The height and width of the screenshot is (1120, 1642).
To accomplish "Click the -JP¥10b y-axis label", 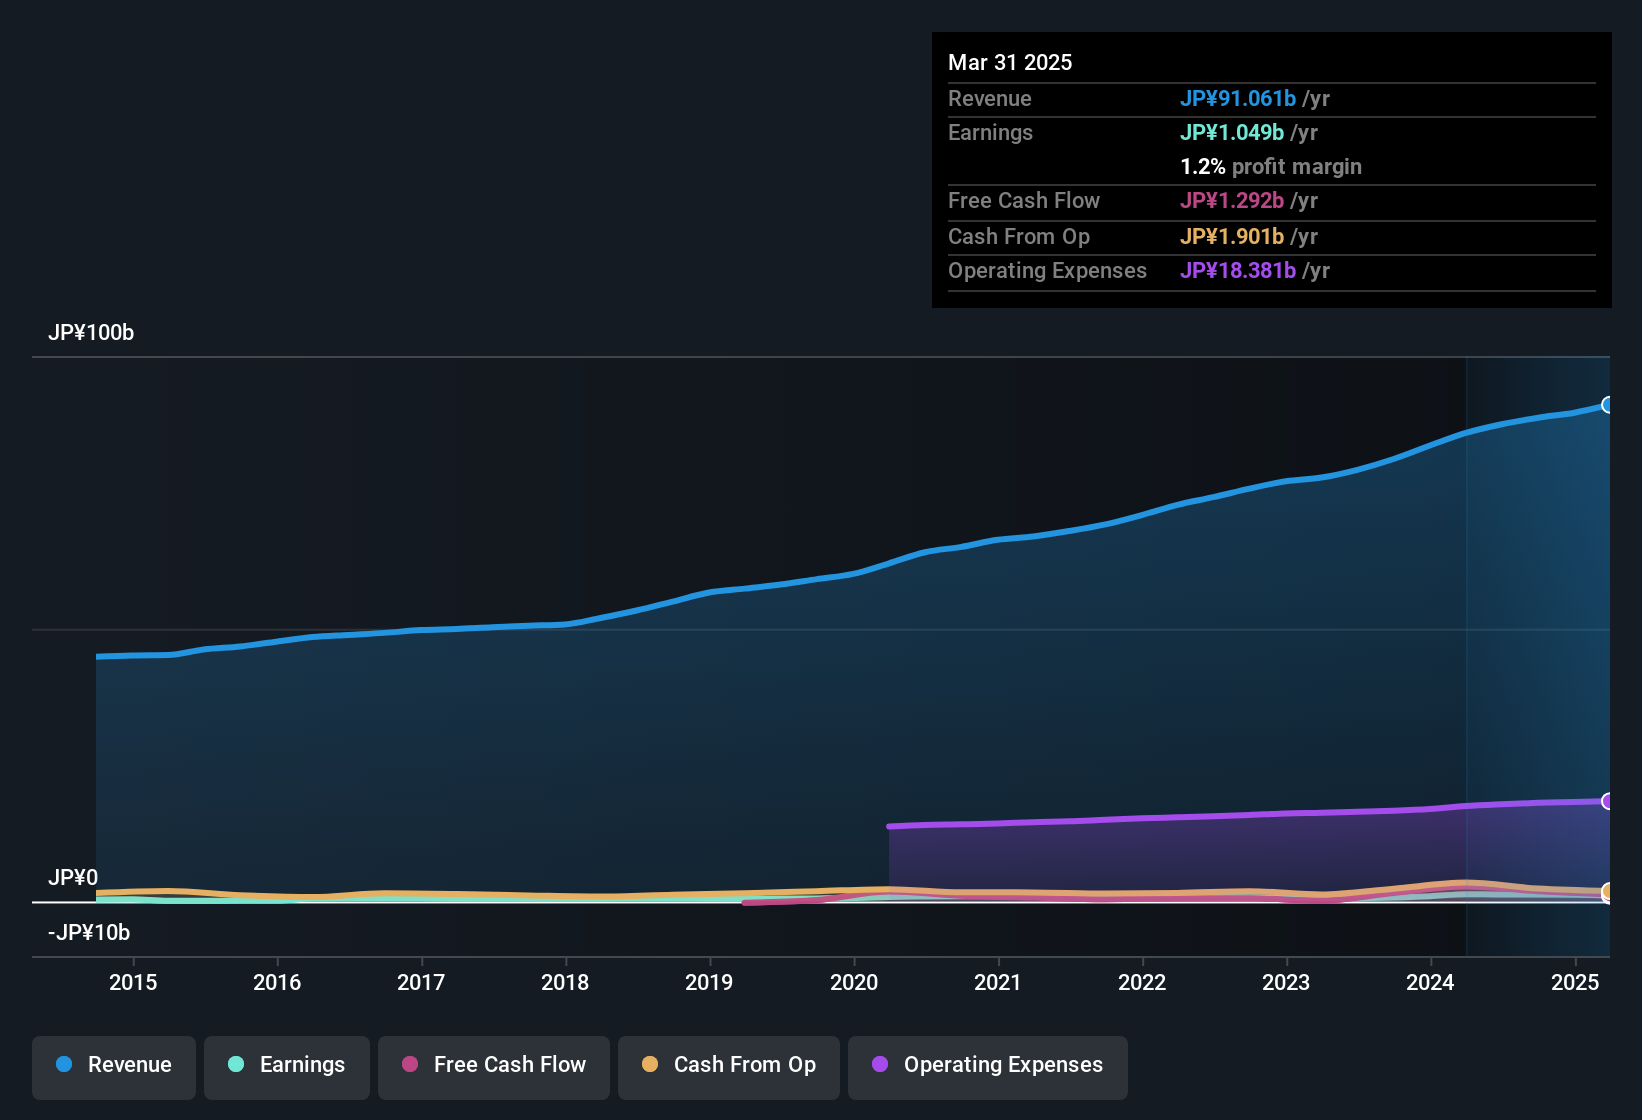I will pyautogui.click(x=89, y=933).
